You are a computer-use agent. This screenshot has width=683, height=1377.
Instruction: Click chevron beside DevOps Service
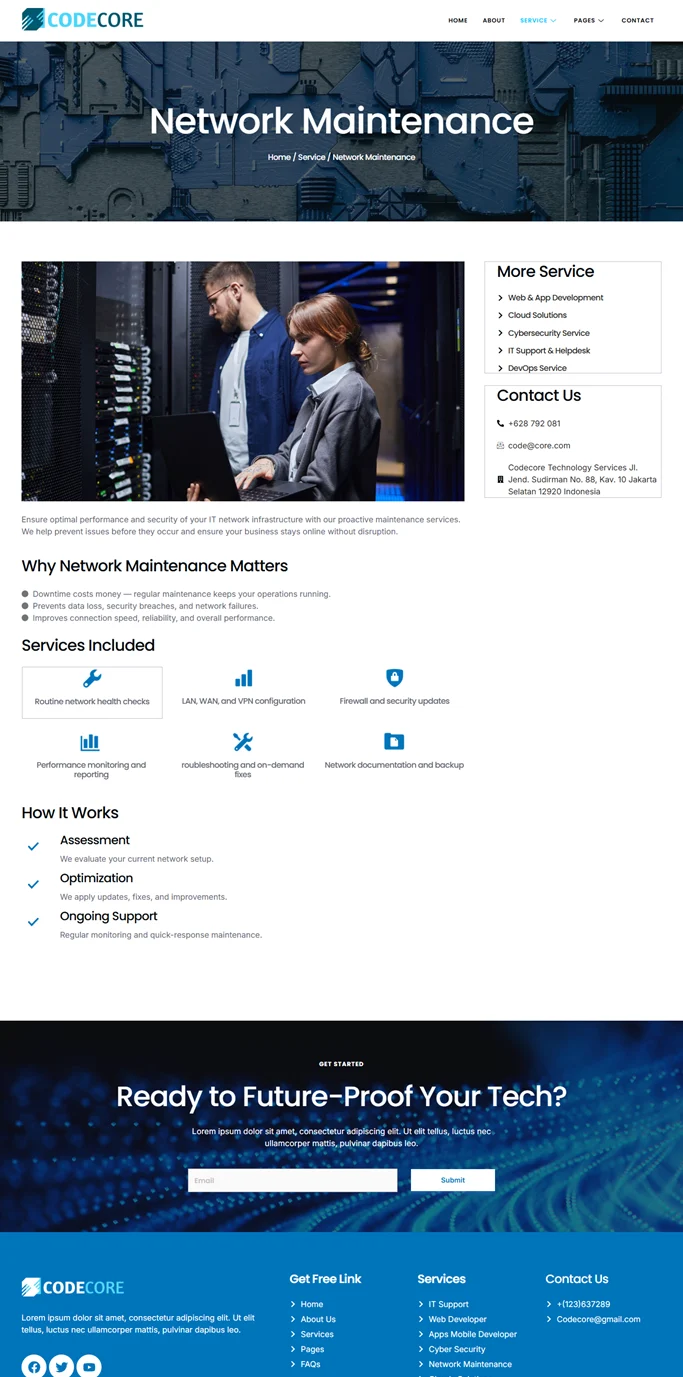point(500,368)
